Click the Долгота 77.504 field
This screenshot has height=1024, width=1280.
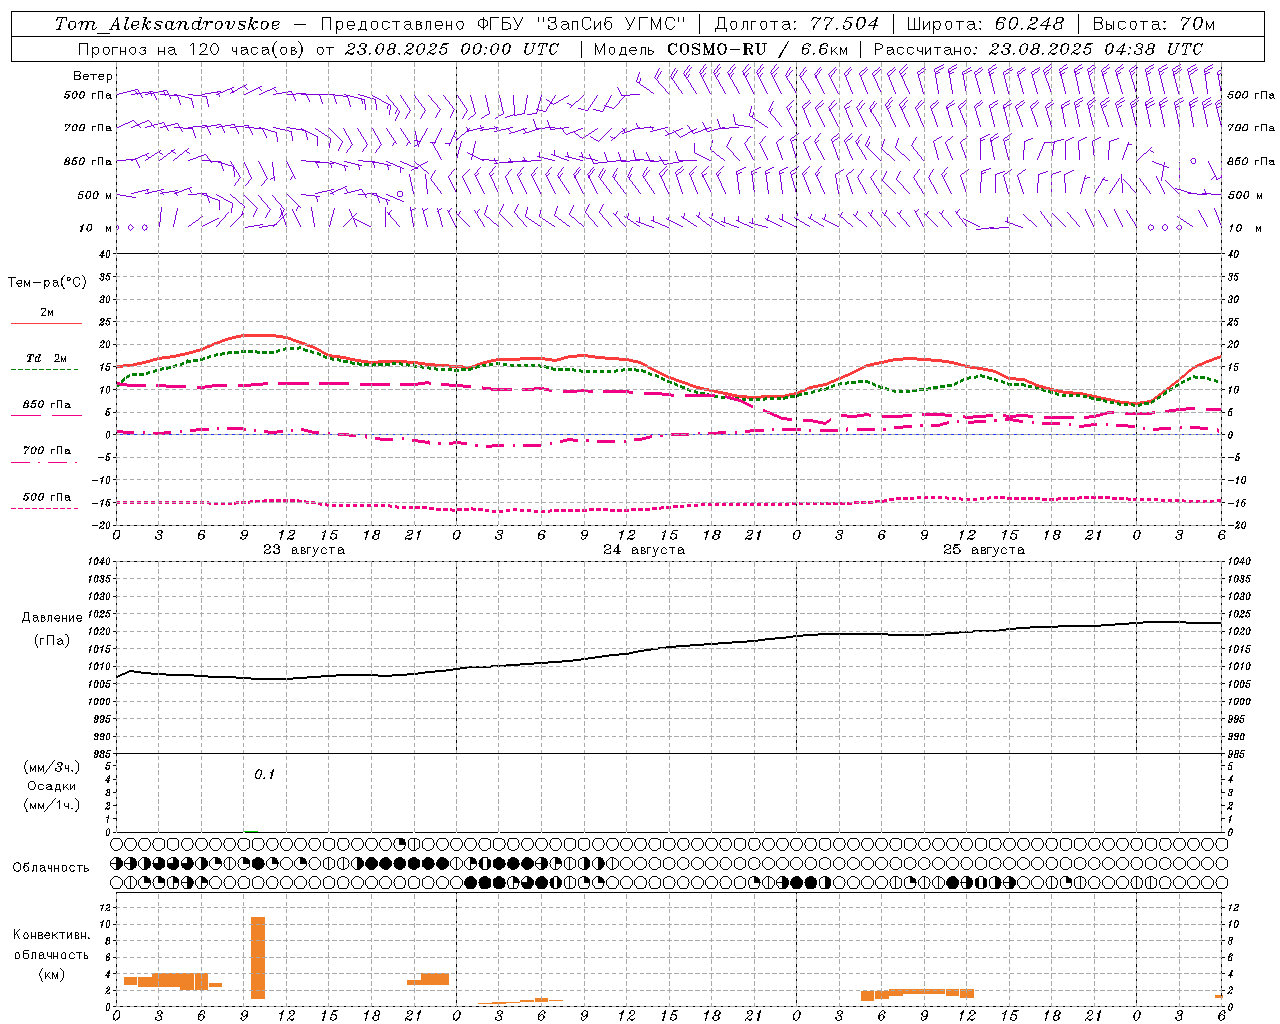(796, 24)
